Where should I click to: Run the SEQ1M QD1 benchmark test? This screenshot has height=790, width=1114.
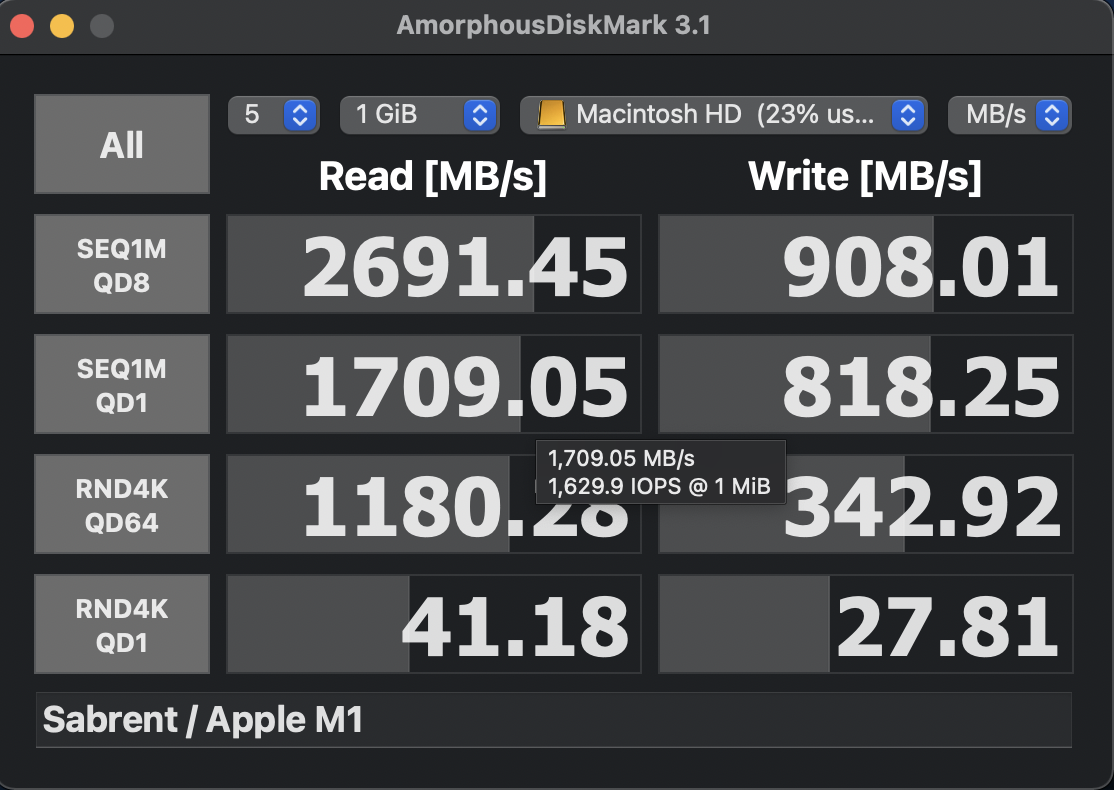pos(121,383)
